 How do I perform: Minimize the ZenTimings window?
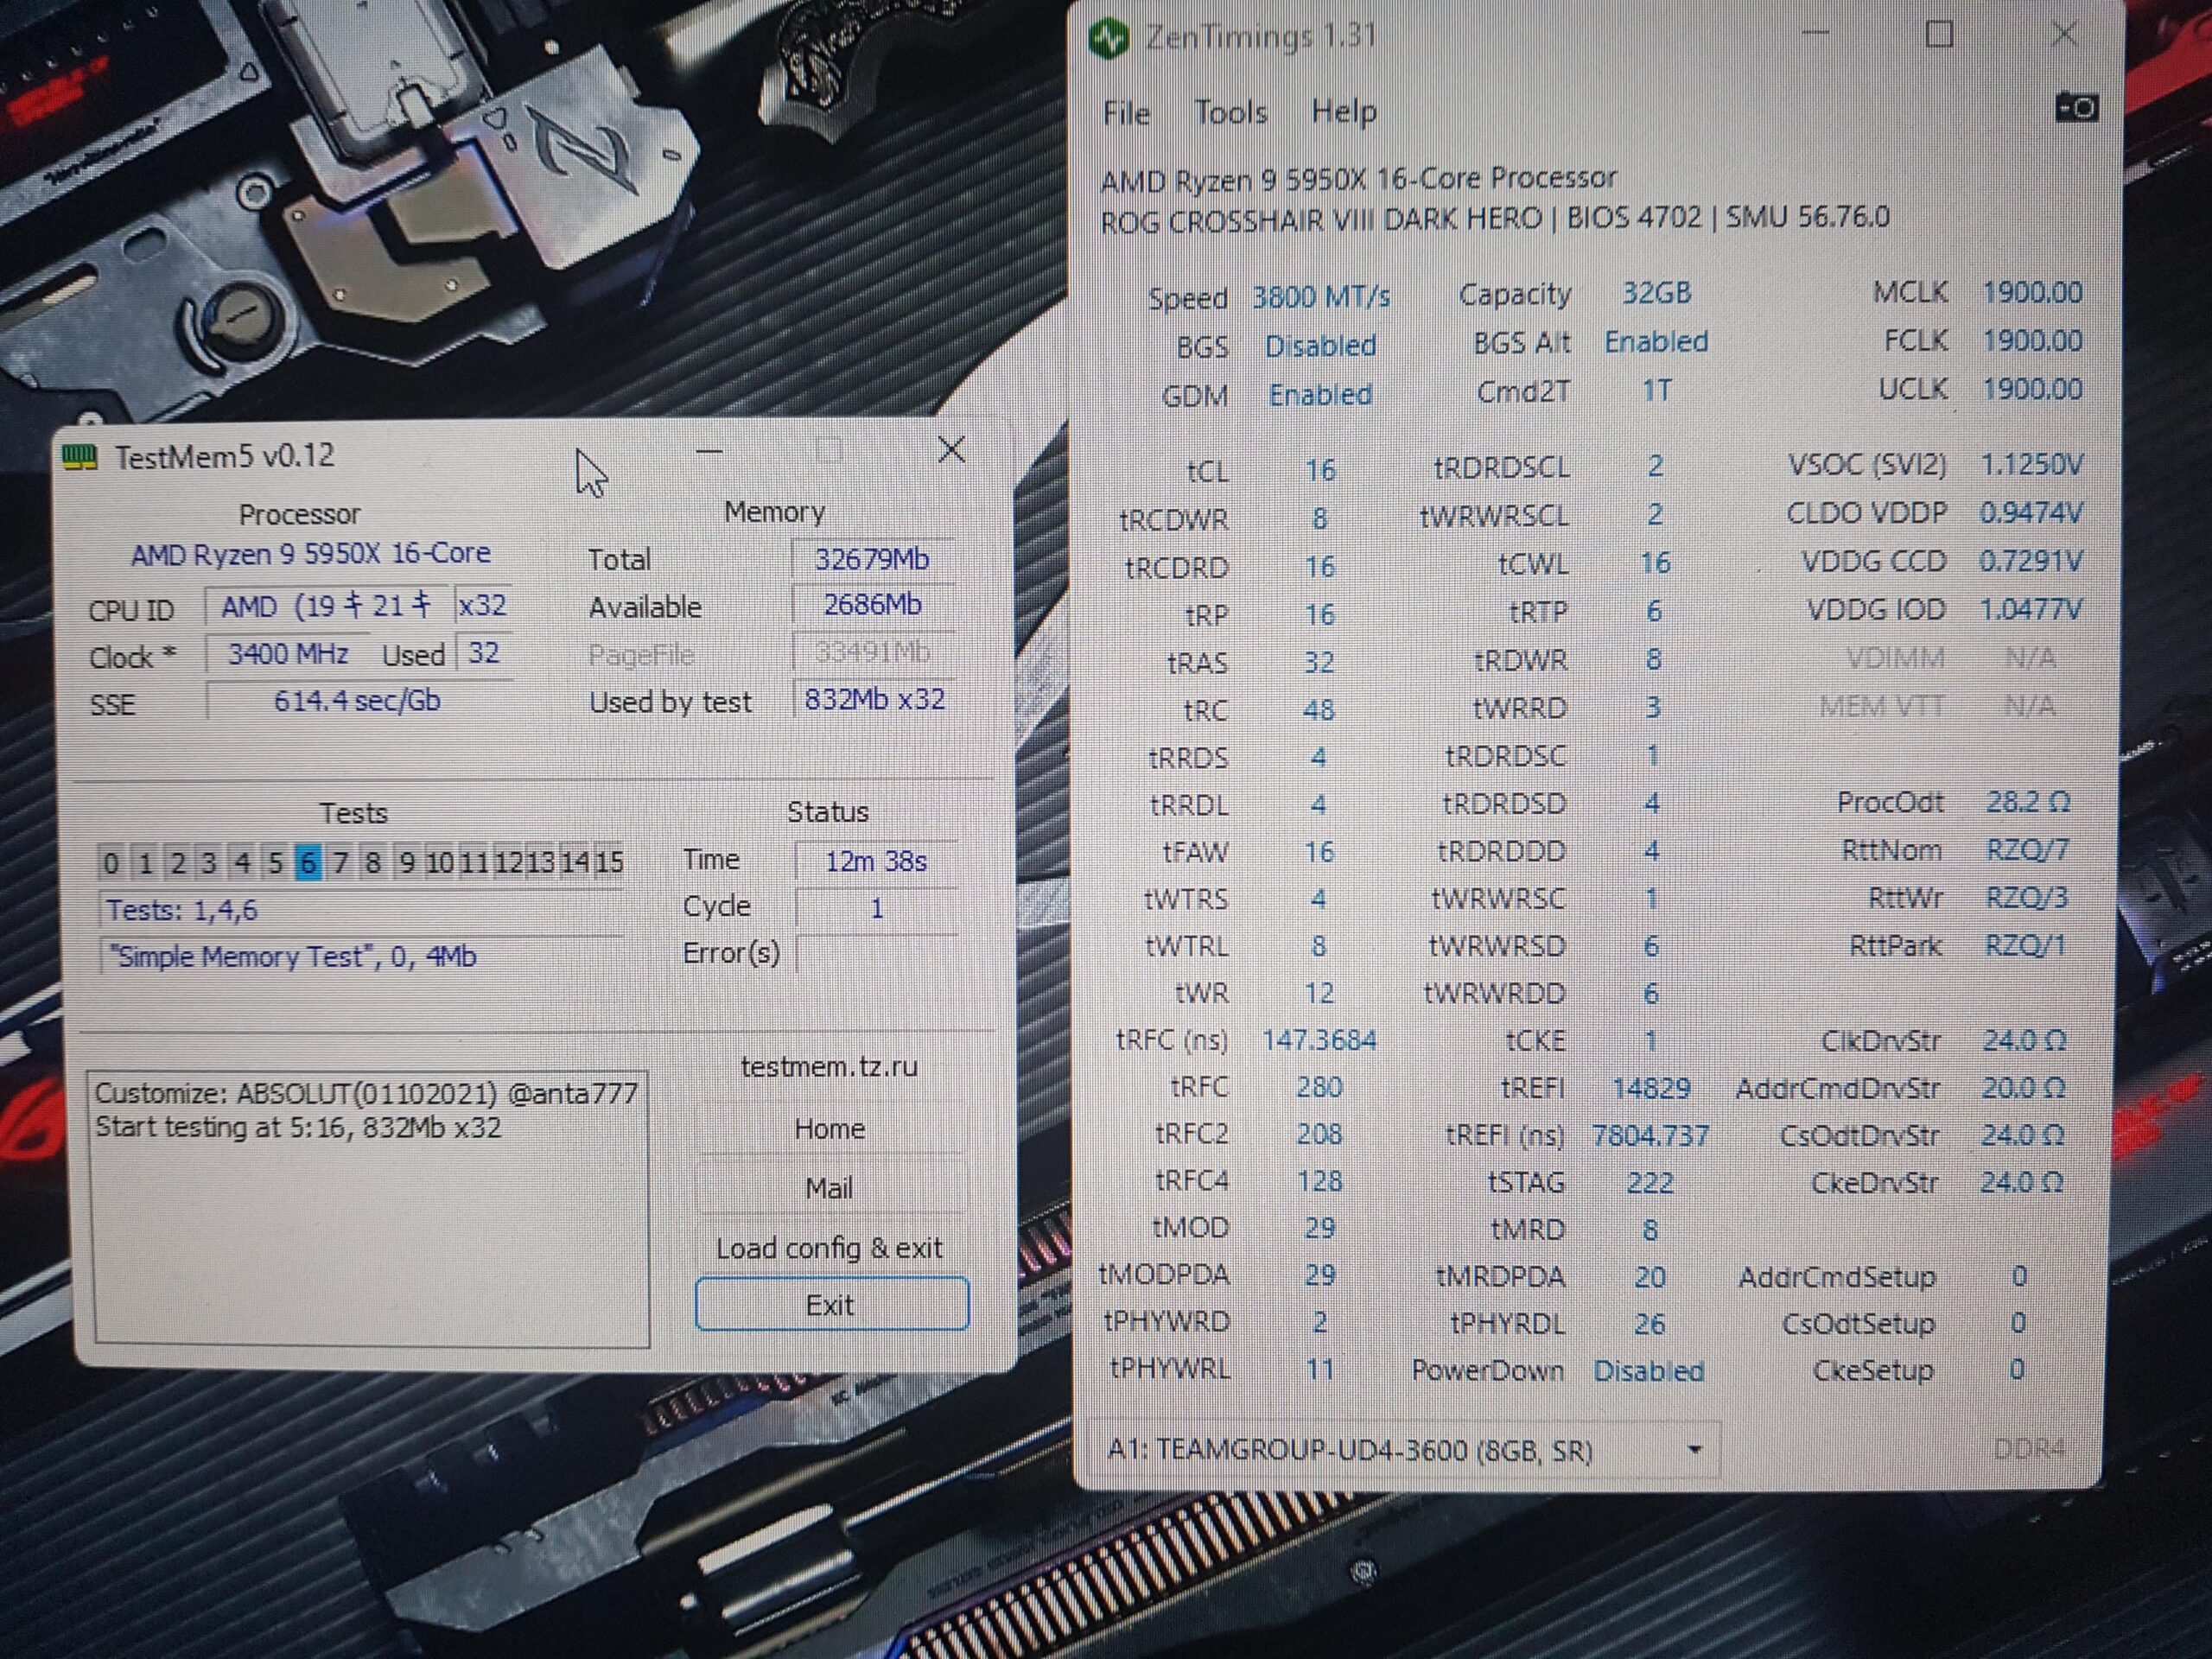(1815, 33)
